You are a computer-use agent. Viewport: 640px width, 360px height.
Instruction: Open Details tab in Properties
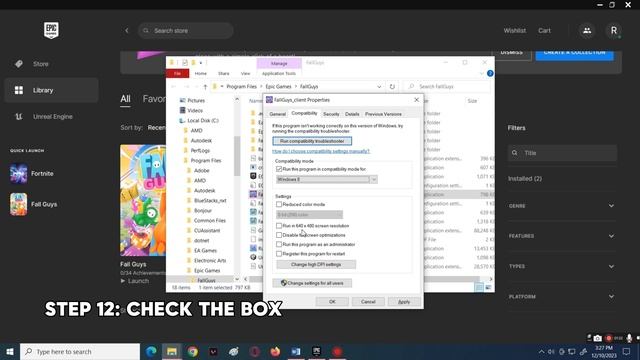click(x=352, y=114)
